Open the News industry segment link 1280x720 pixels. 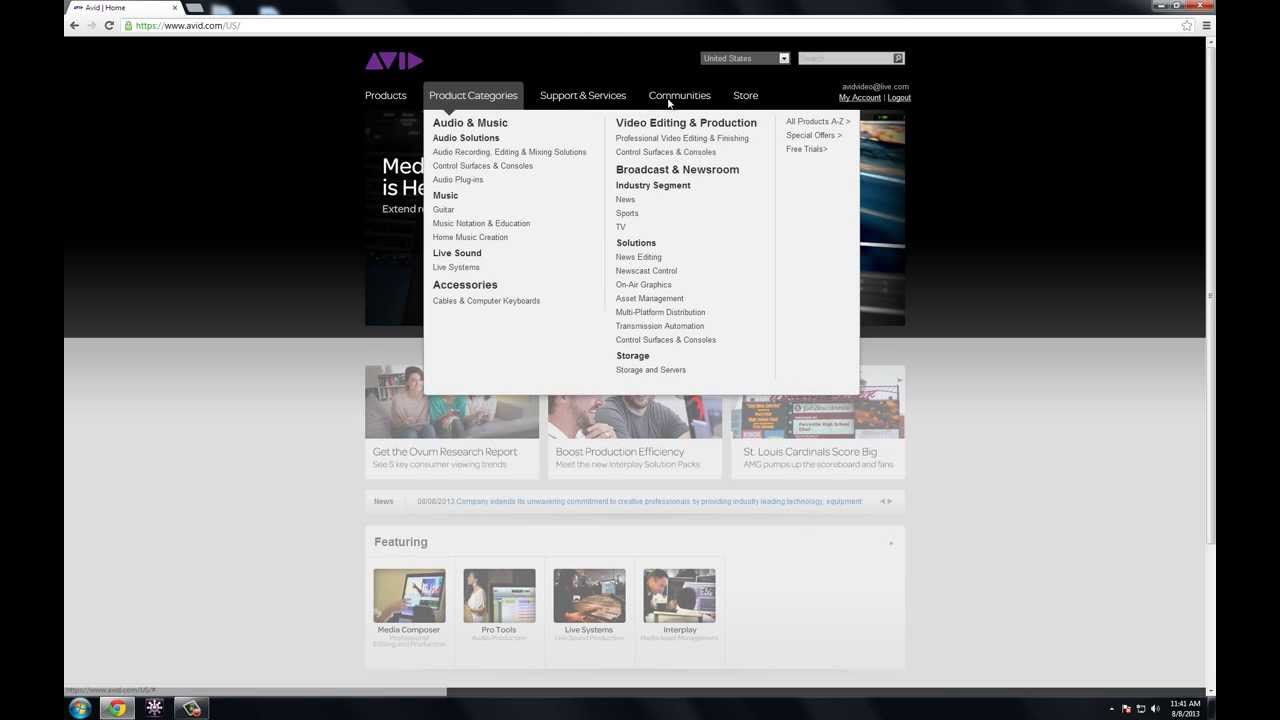click(625, 200)
